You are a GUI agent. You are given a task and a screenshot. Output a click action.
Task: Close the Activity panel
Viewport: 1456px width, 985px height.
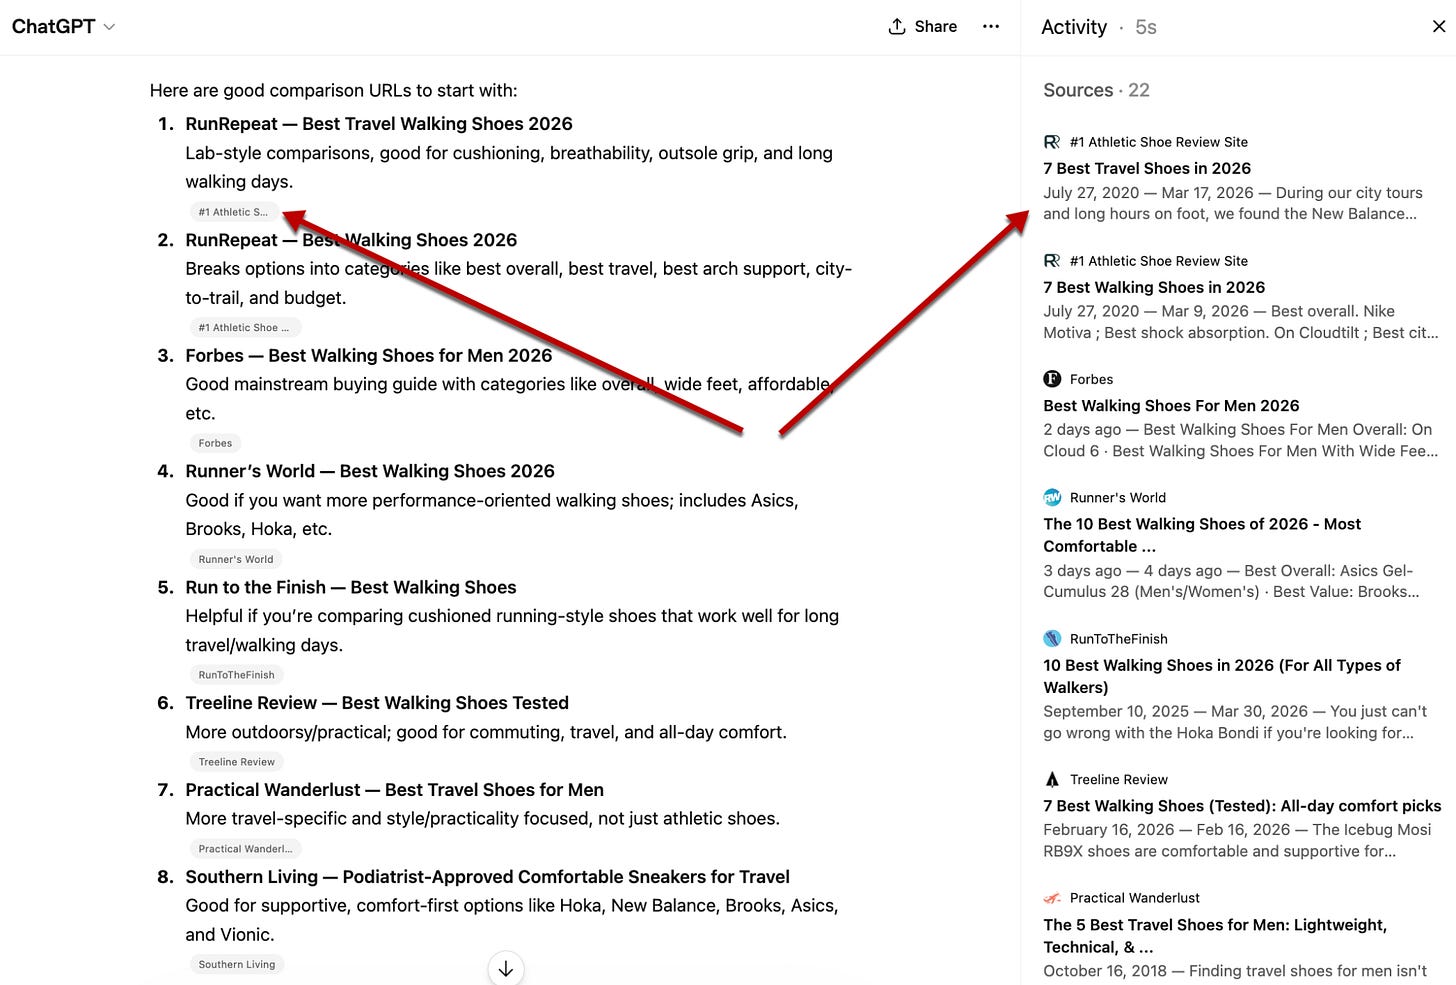(1439, 26)
